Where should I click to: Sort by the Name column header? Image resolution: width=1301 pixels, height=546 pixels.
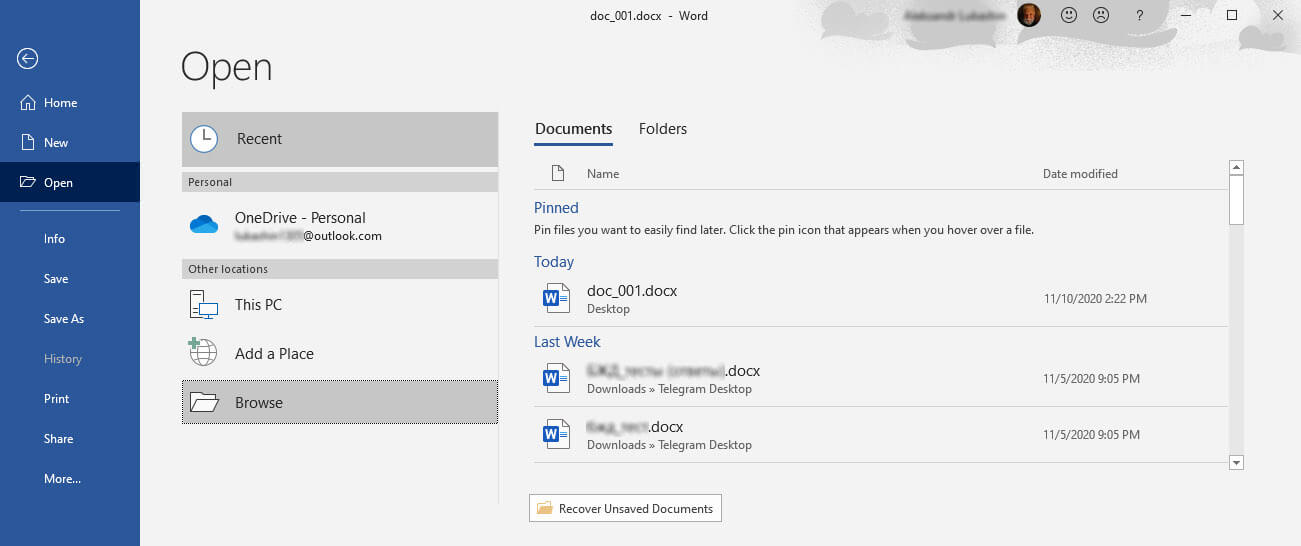603,173
